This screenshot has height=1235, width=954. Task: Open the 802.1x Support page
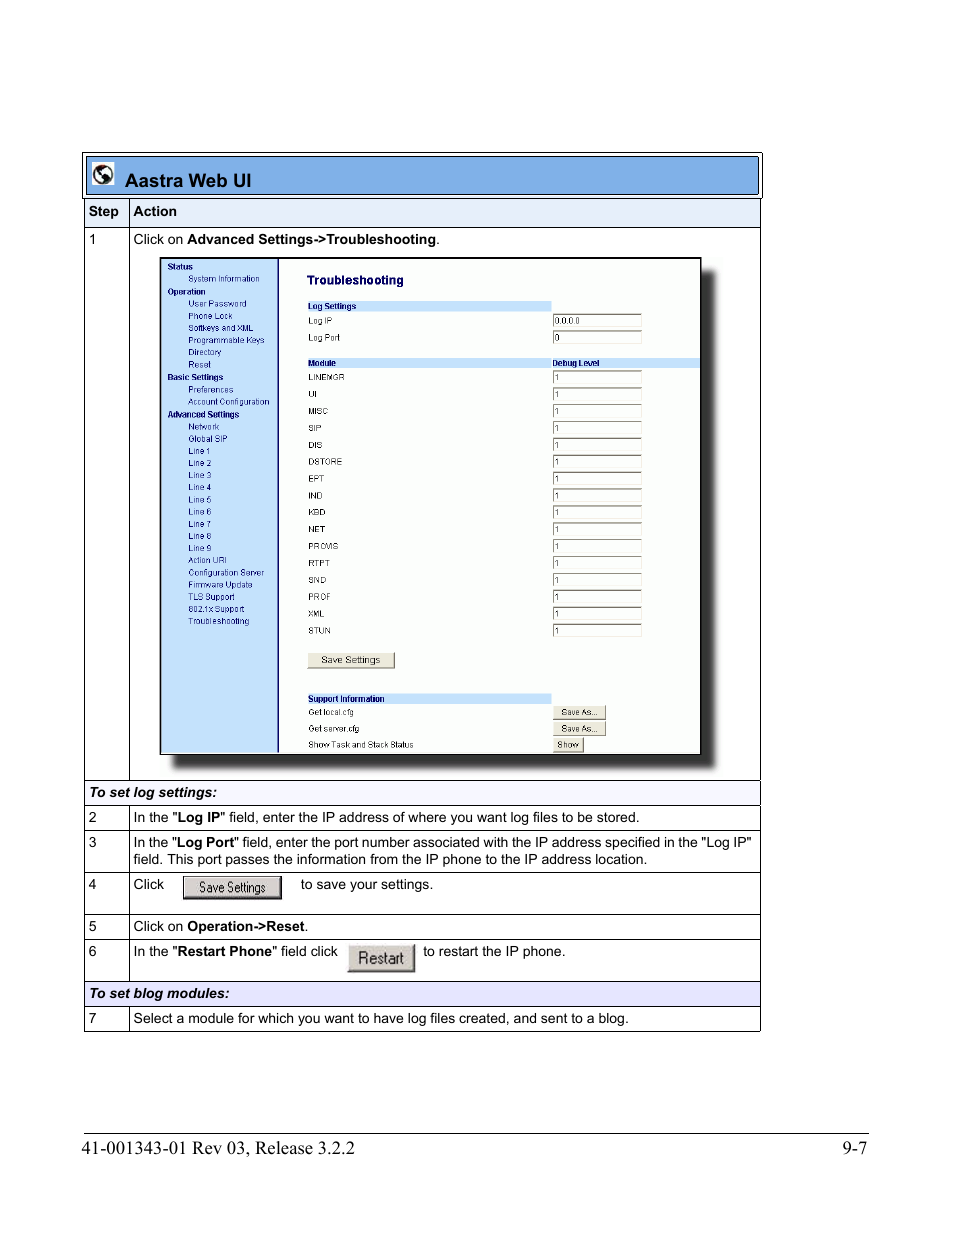216,609
